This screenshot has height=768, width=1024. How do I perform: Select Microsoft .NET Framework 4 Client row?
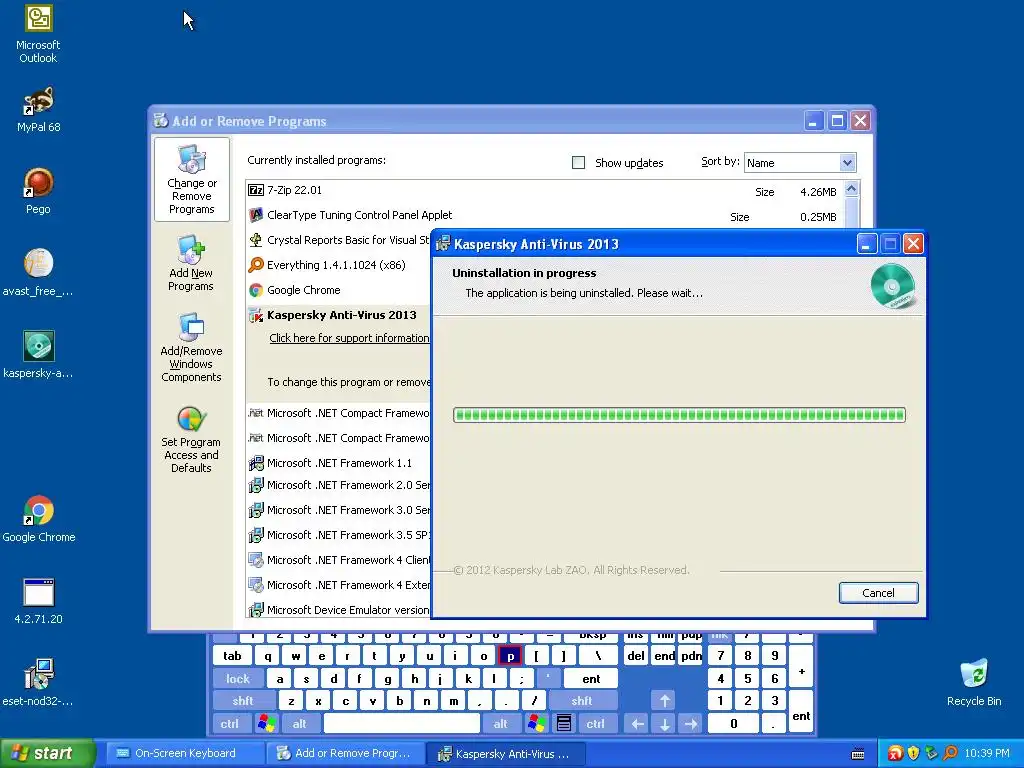(x=338, y=560)
